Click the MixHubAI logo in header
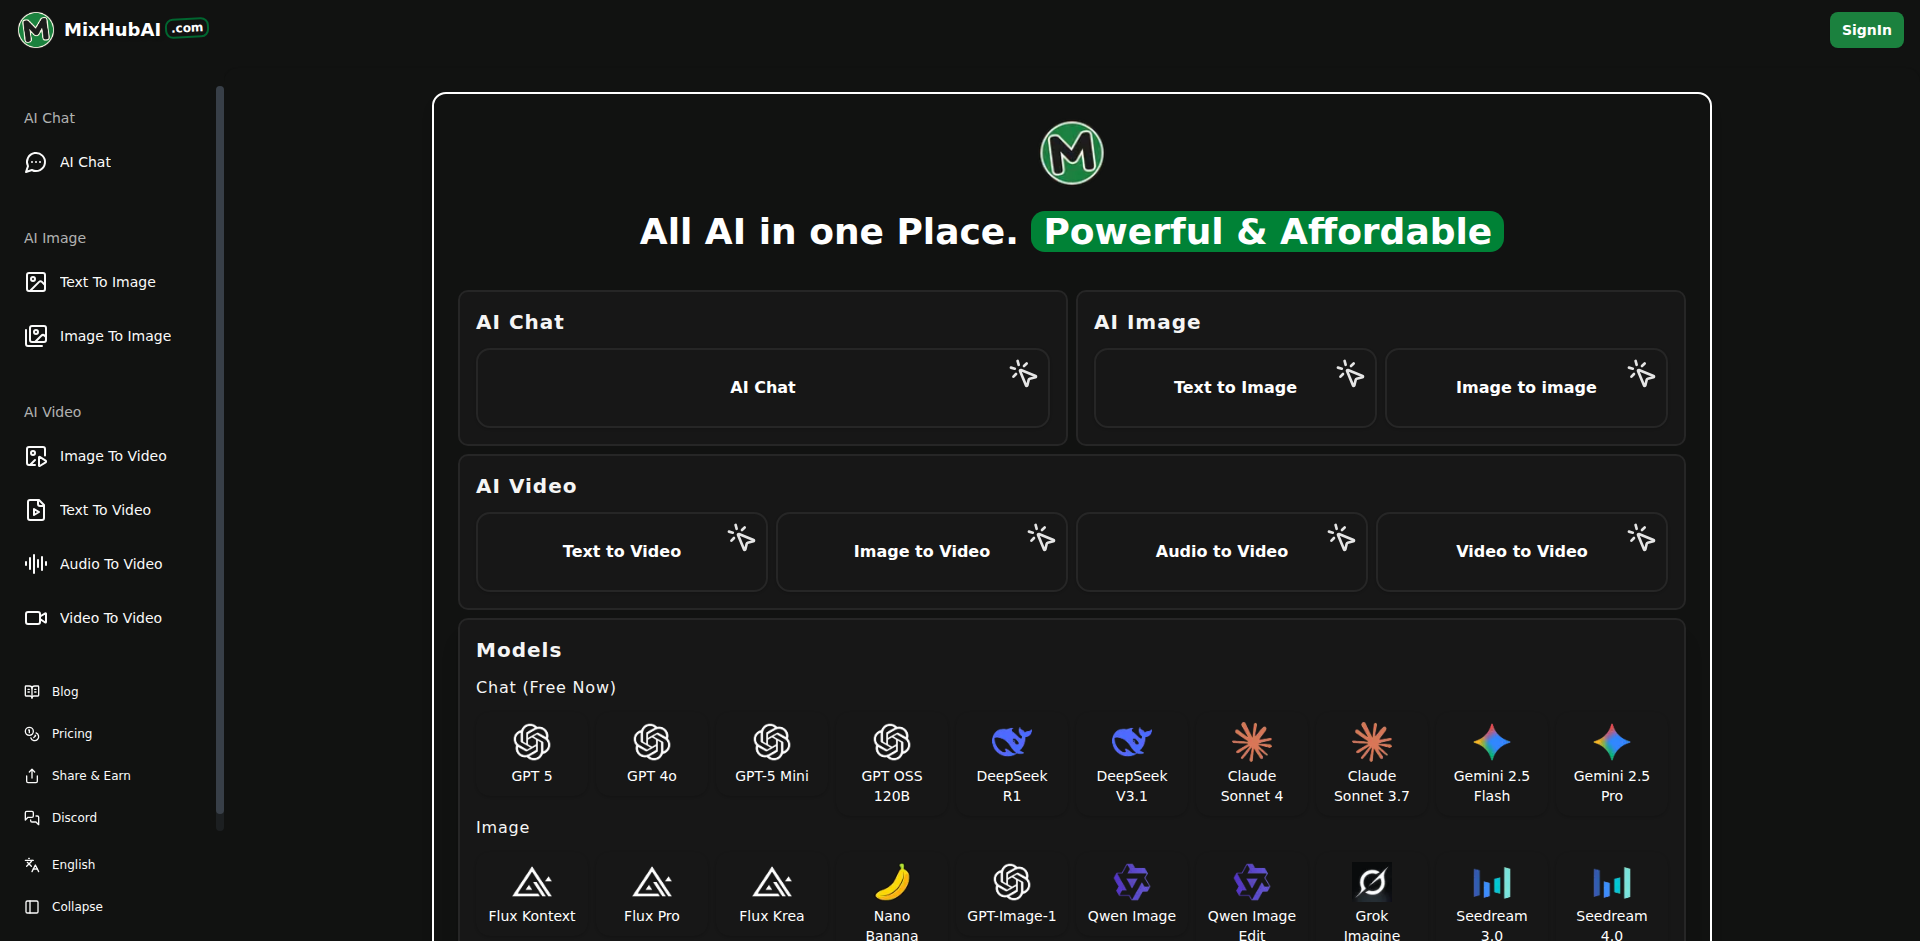This screenshot has width=1920, height=941. coord(113,30)
